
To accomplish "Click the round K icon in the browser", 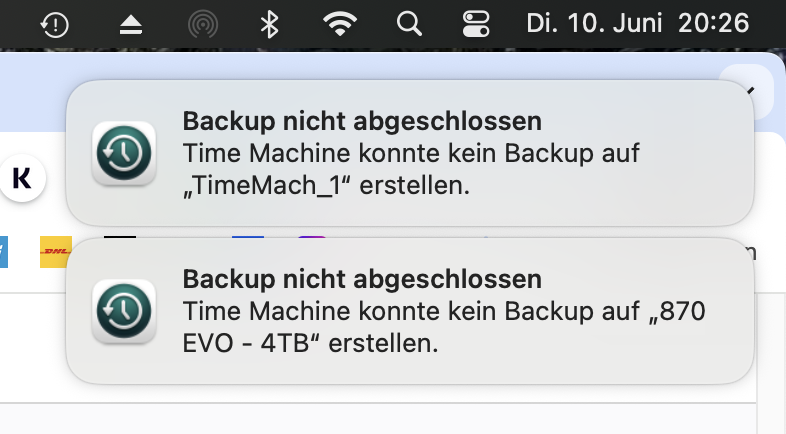I will click(22, 178).
